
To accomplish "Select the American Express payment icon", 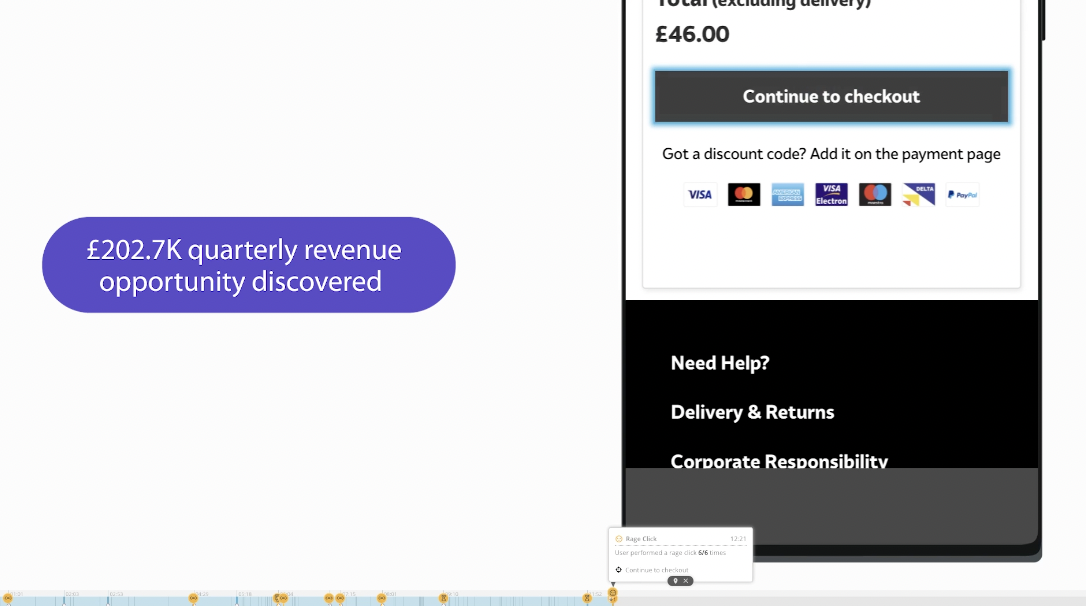I will pyautogui.click(x=787, y=194).
